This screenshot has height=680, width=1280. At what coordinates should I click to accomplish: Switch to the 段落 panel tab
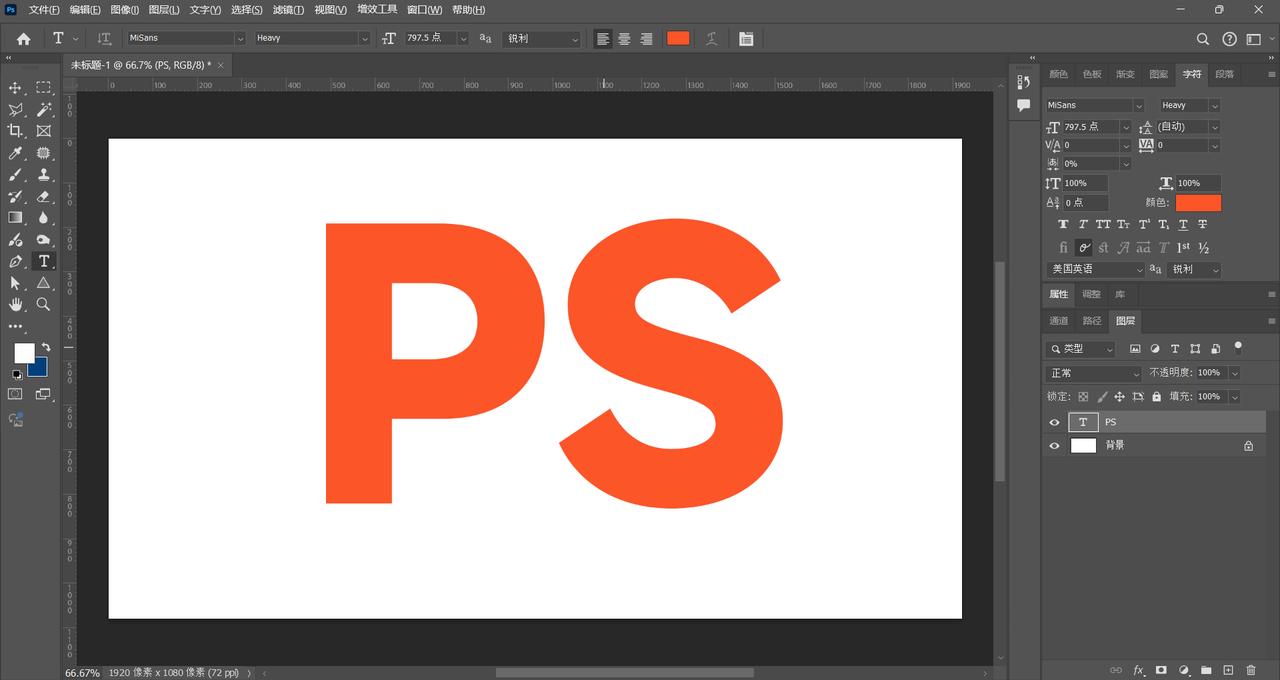[1224, 74]
